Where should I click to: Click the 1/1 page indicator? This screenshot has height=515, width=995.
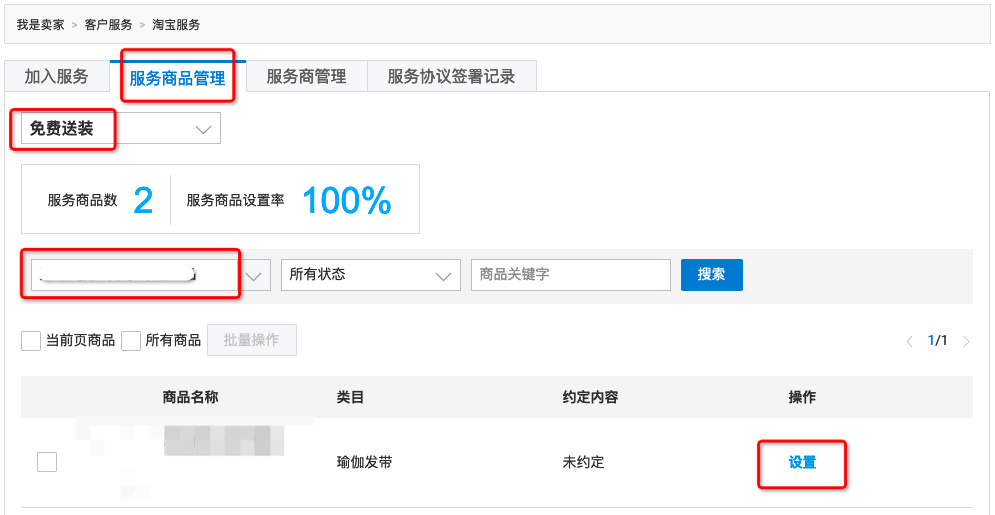point(937,341)
